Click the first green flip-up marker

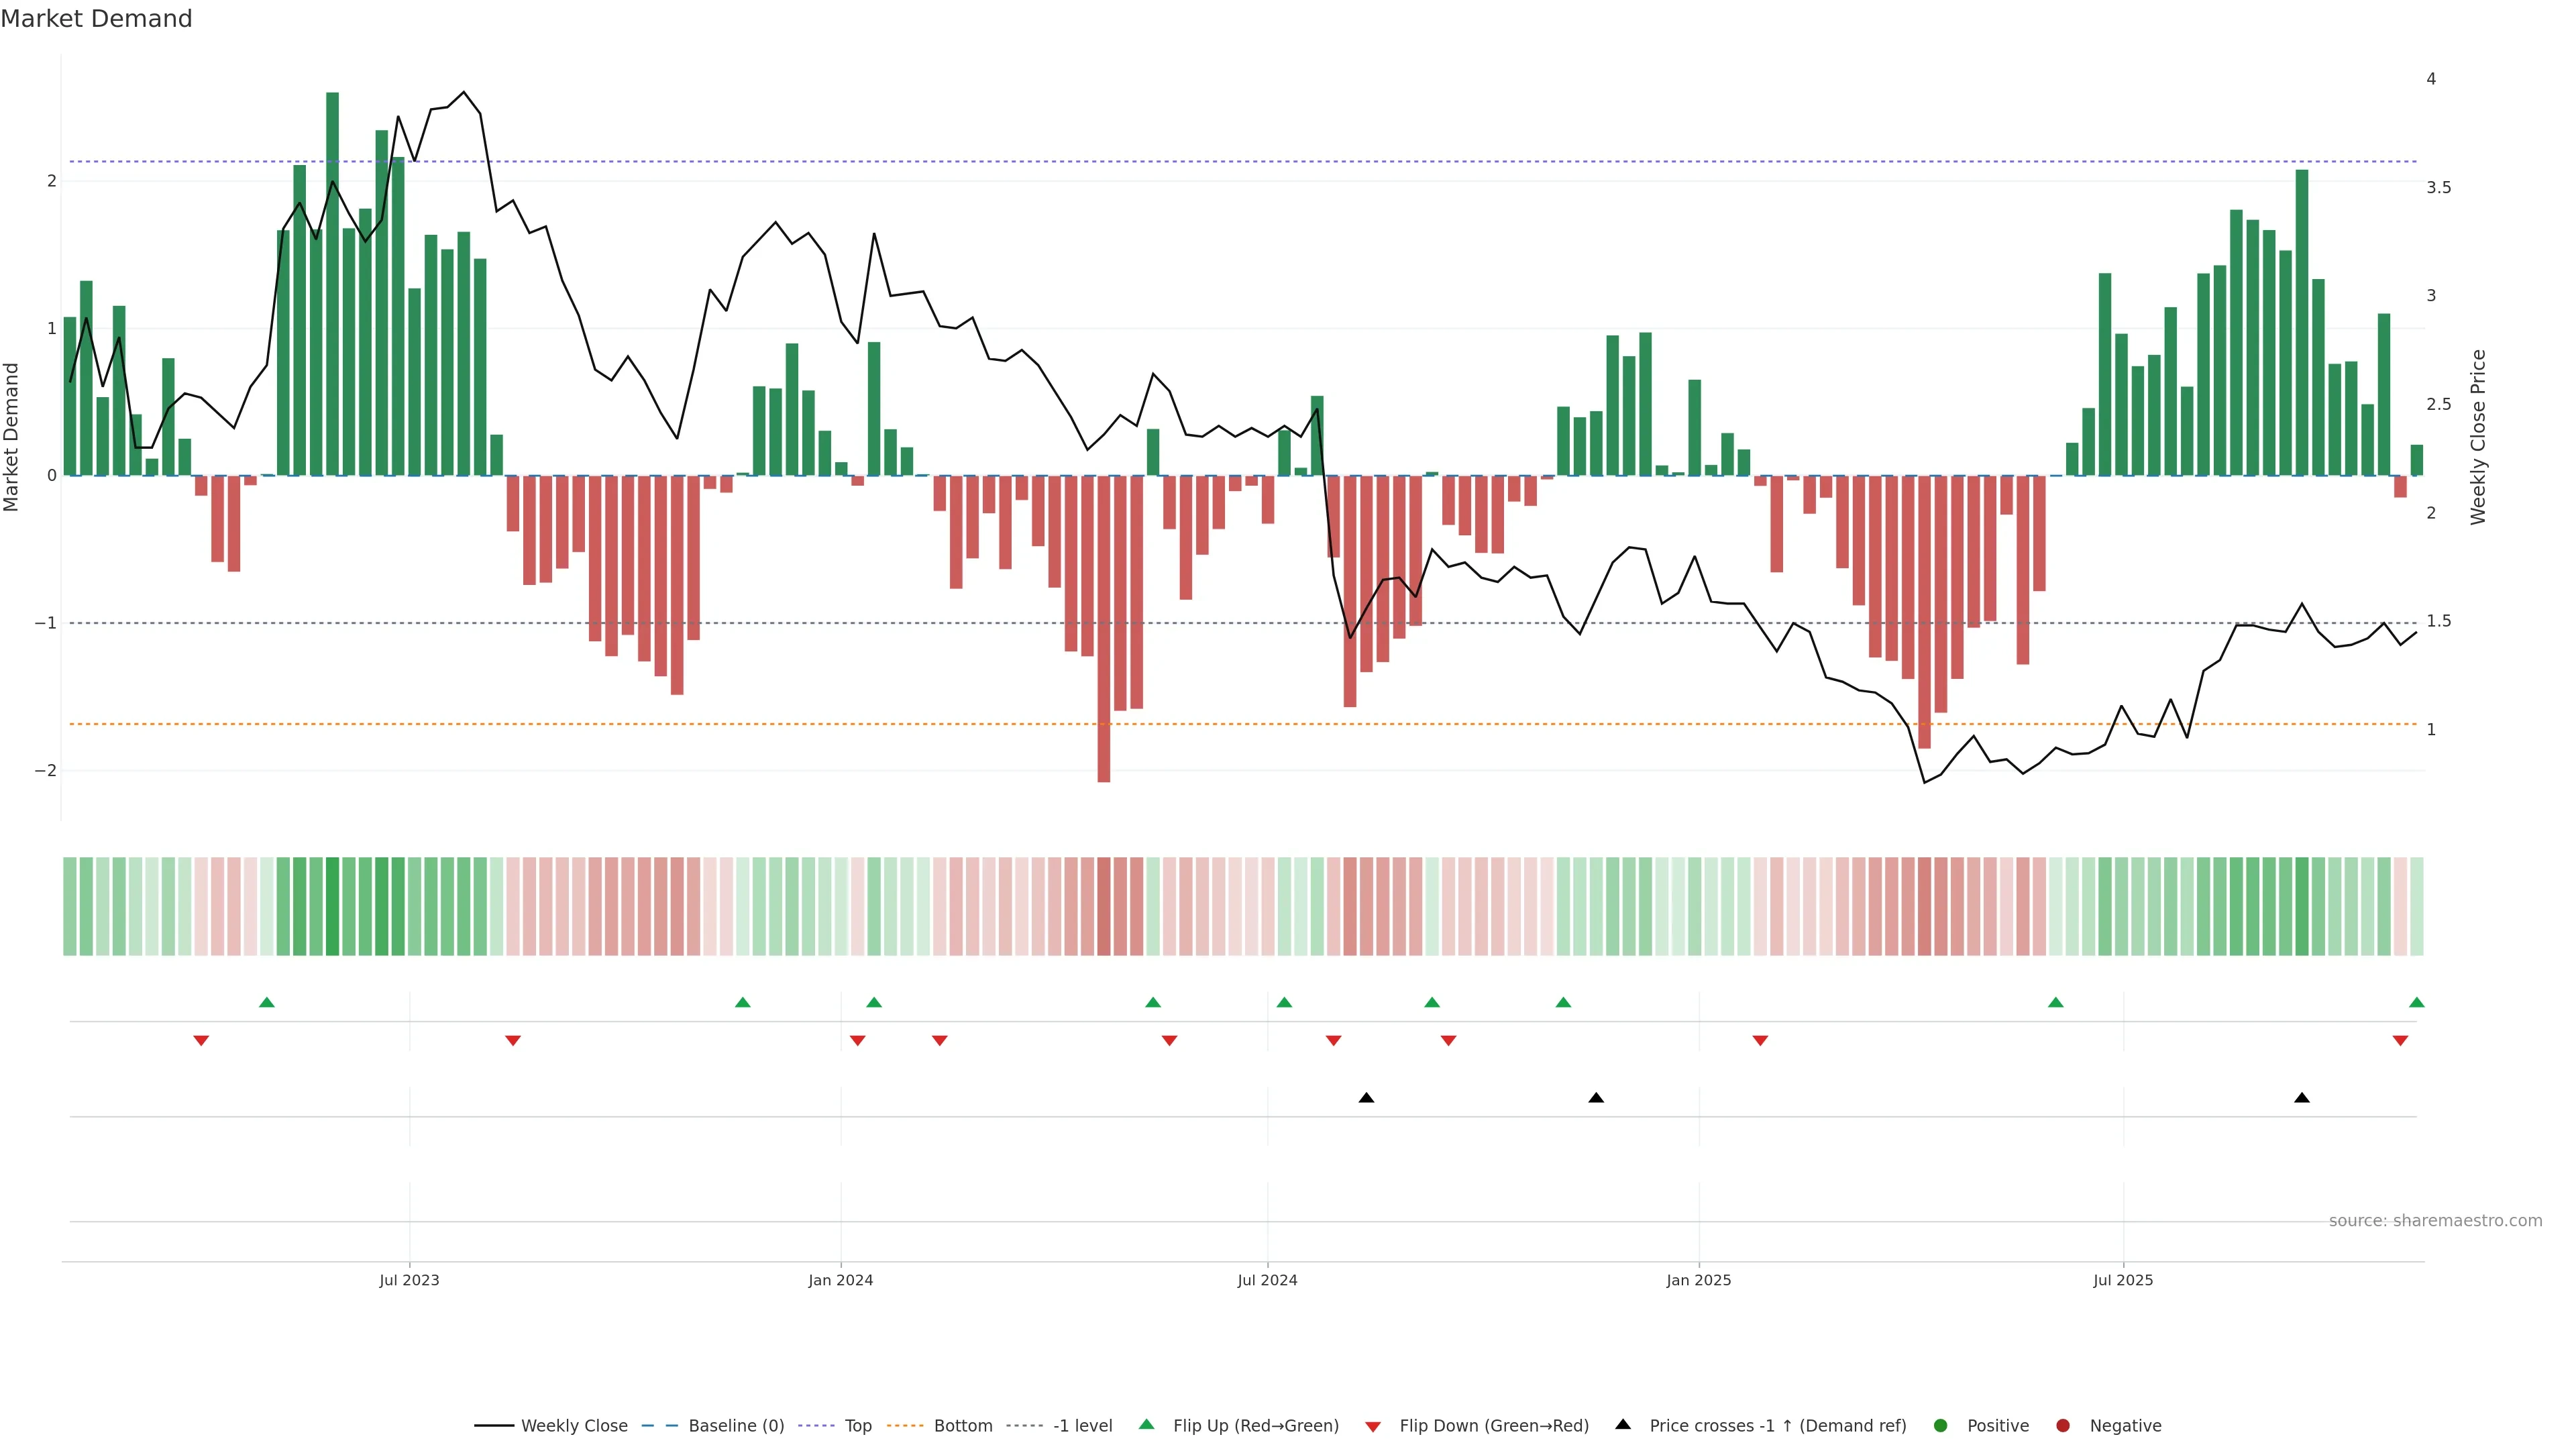point(267,1003)
